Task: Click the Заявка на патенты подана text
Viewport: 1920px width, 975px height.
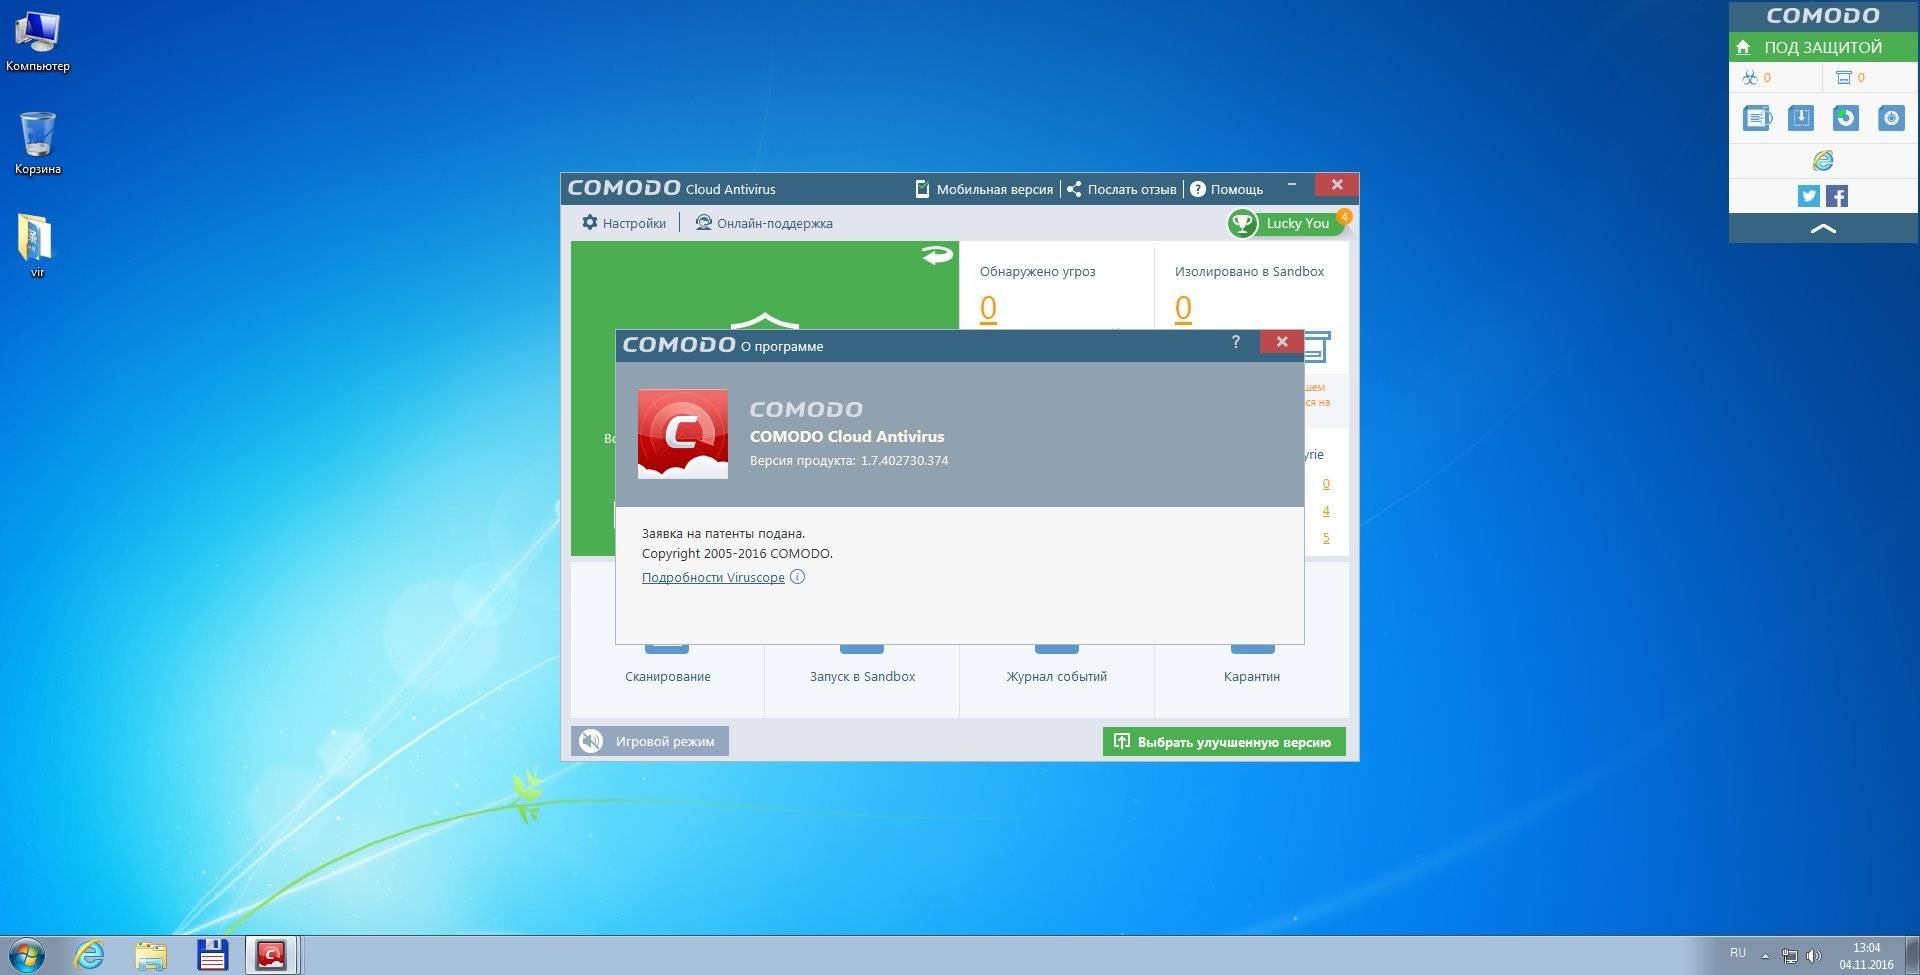Action: tap(723, 533)
